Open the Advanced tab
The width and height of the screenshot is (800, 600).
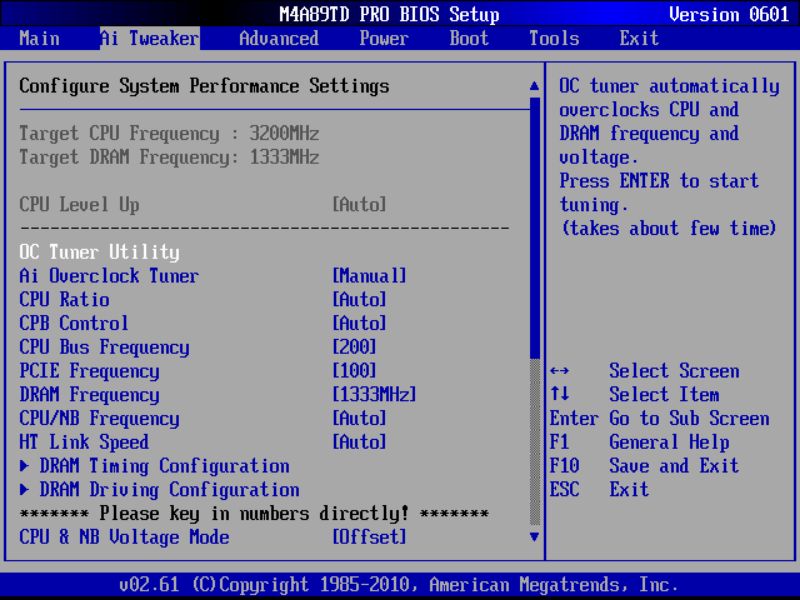point(277,38)
